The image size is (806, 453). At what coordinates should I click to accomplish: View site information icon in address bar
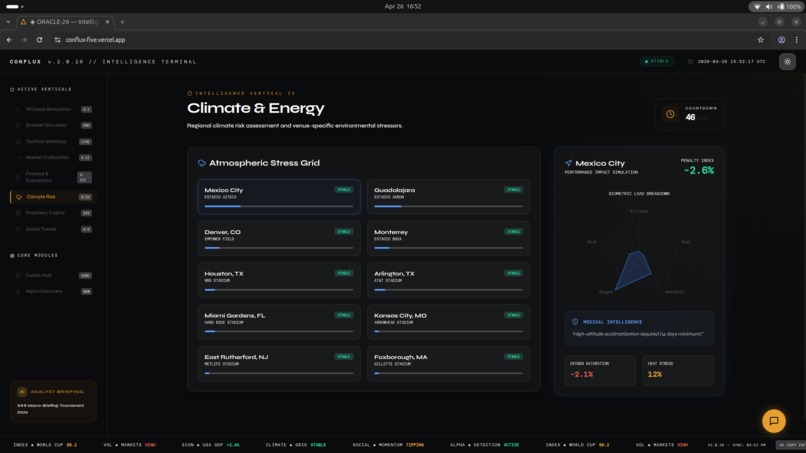[x=57, y=40]
